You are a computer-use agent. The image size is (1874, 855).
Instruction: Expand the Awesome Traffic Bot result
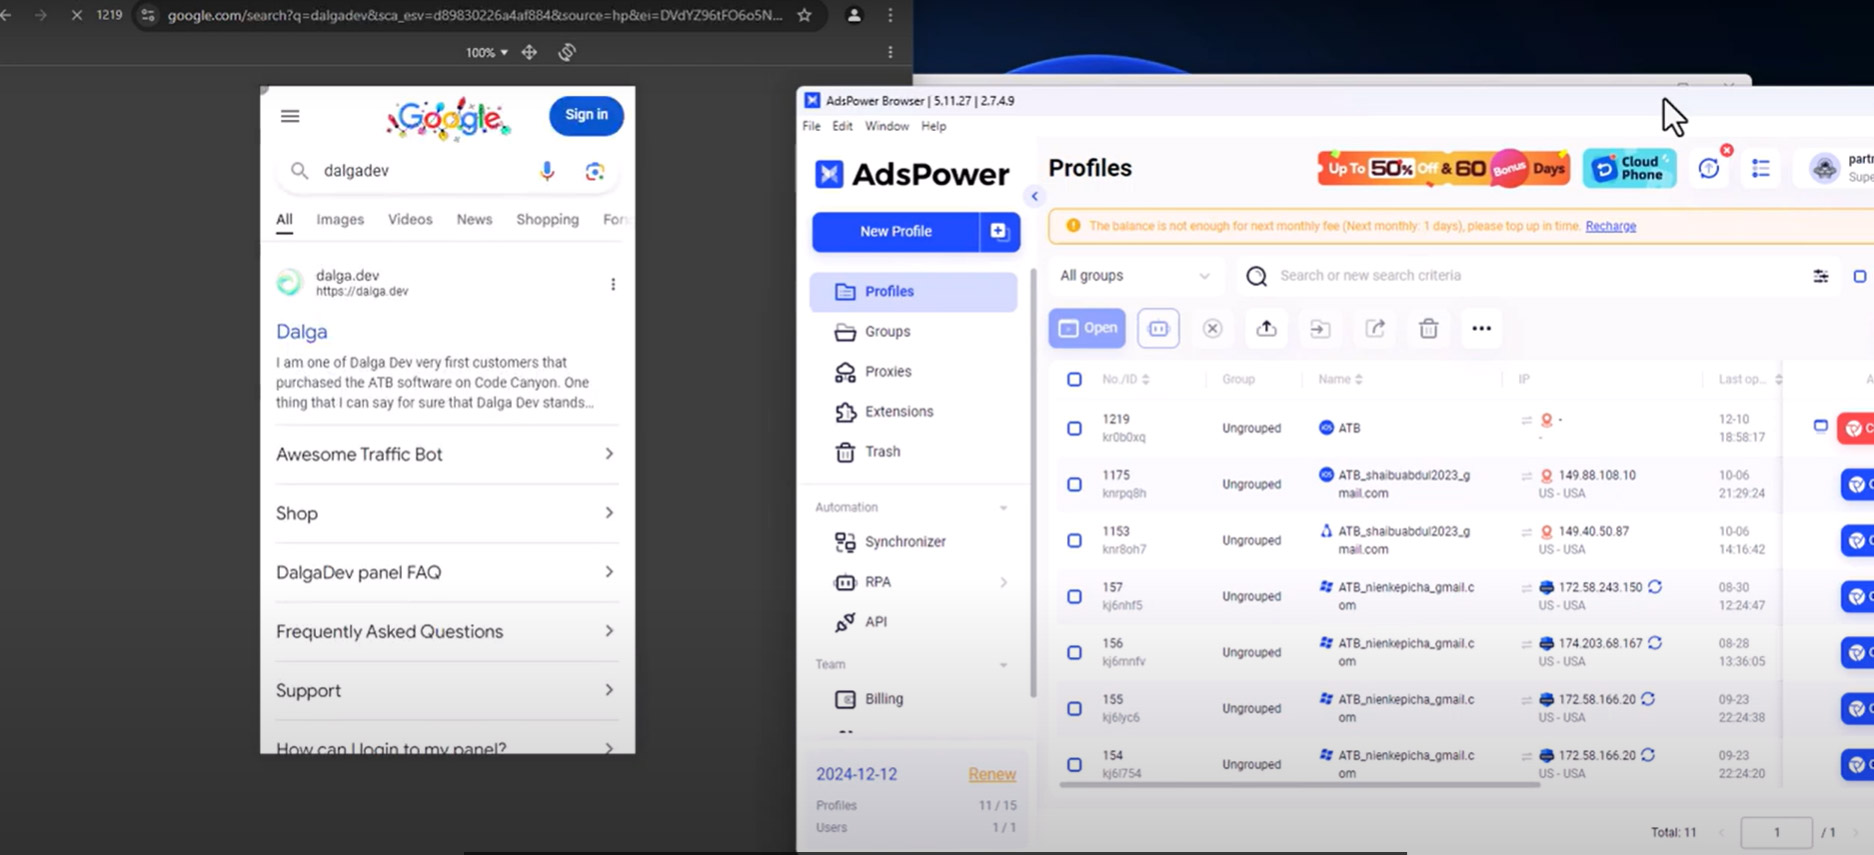446,454
